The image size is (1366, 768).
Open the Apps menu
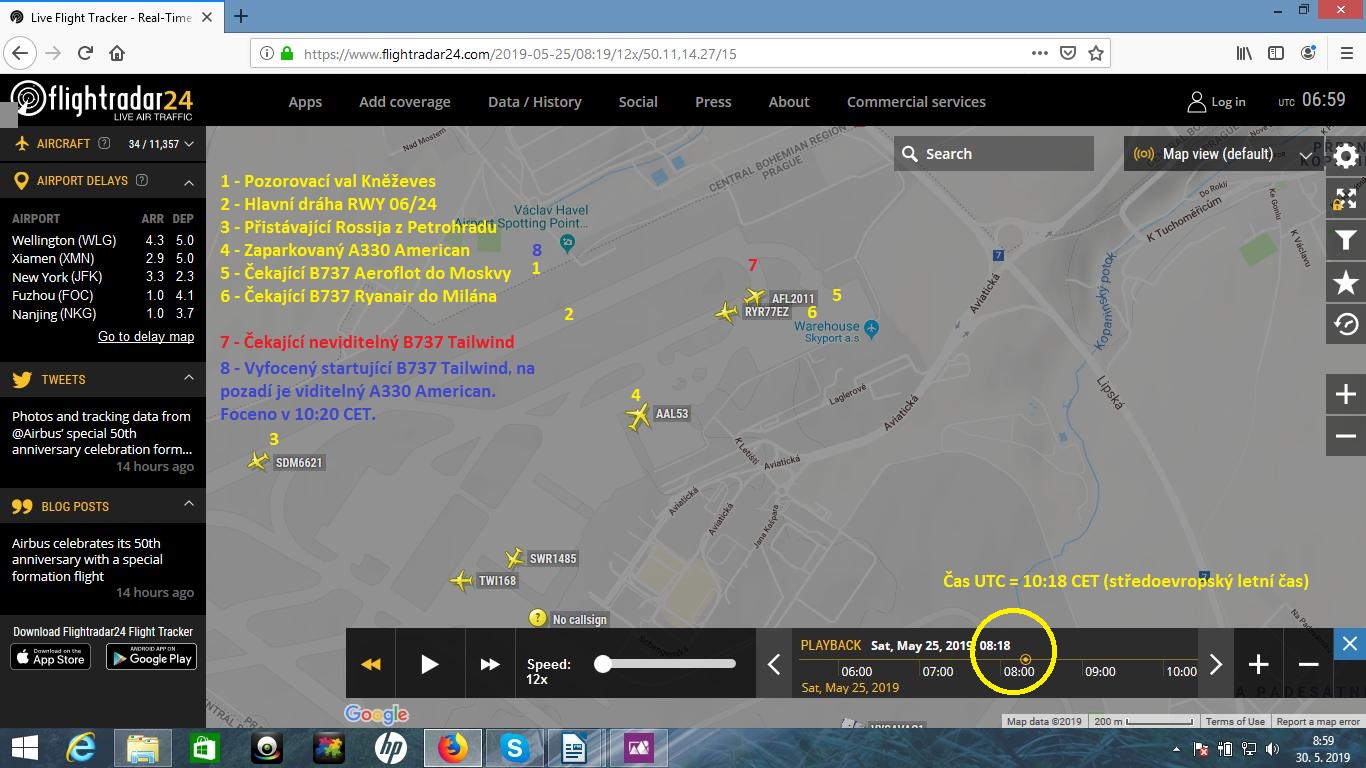click(x=305, y=102)
